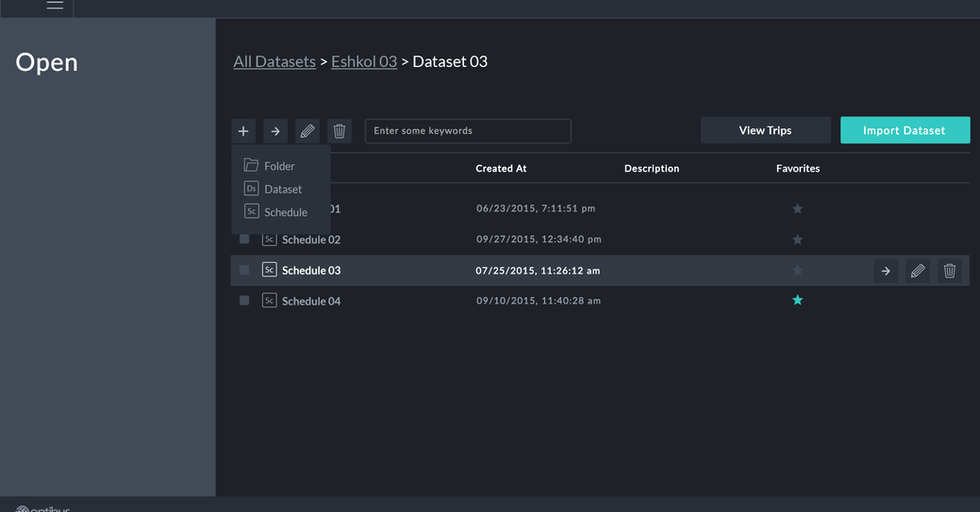Viewport: 980px width, 512px height.
Task: Click the toolbar move arrow icon
Action: 275,131
